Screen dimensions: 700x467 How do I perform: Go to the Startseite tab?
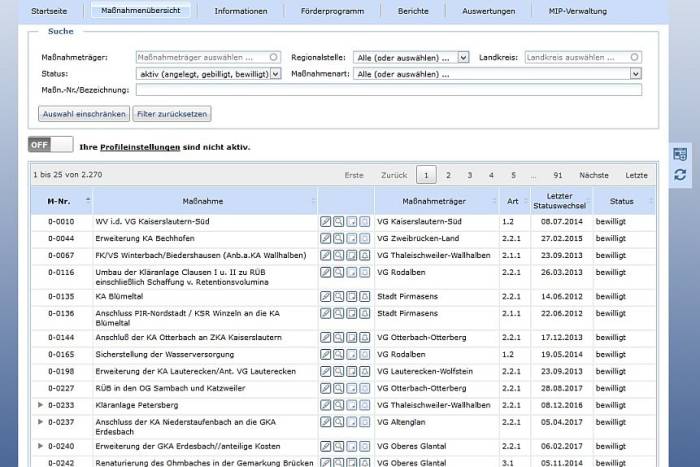click(49, 11)
